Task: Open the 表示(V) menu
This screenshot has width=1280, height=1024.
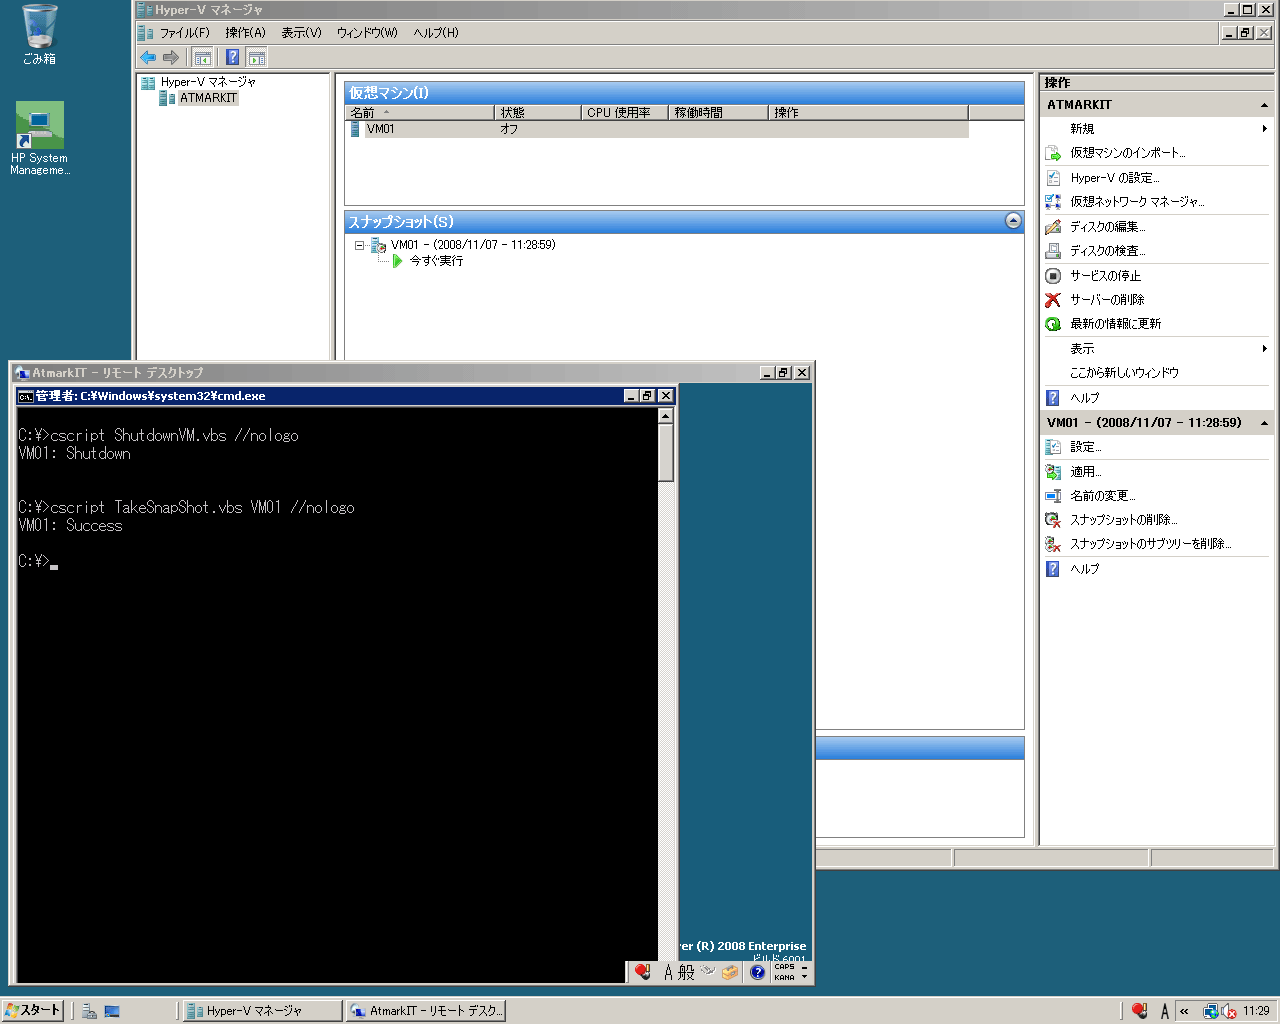Action: (301, 33)
